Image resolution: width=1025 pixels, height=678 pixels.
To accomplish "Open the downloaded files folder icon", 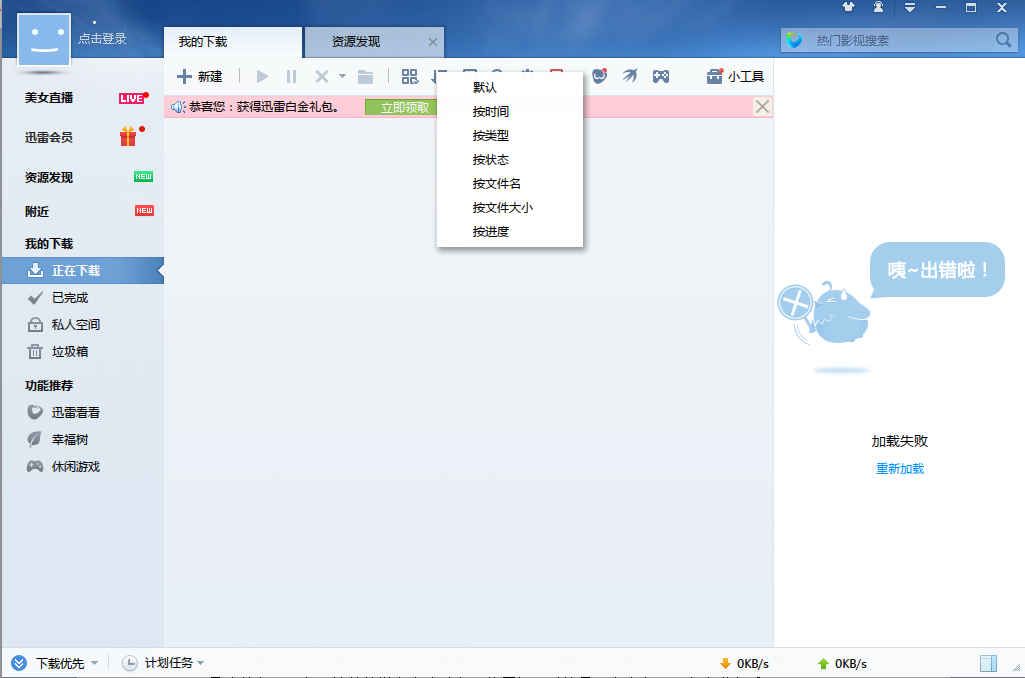I will [365, 76].
